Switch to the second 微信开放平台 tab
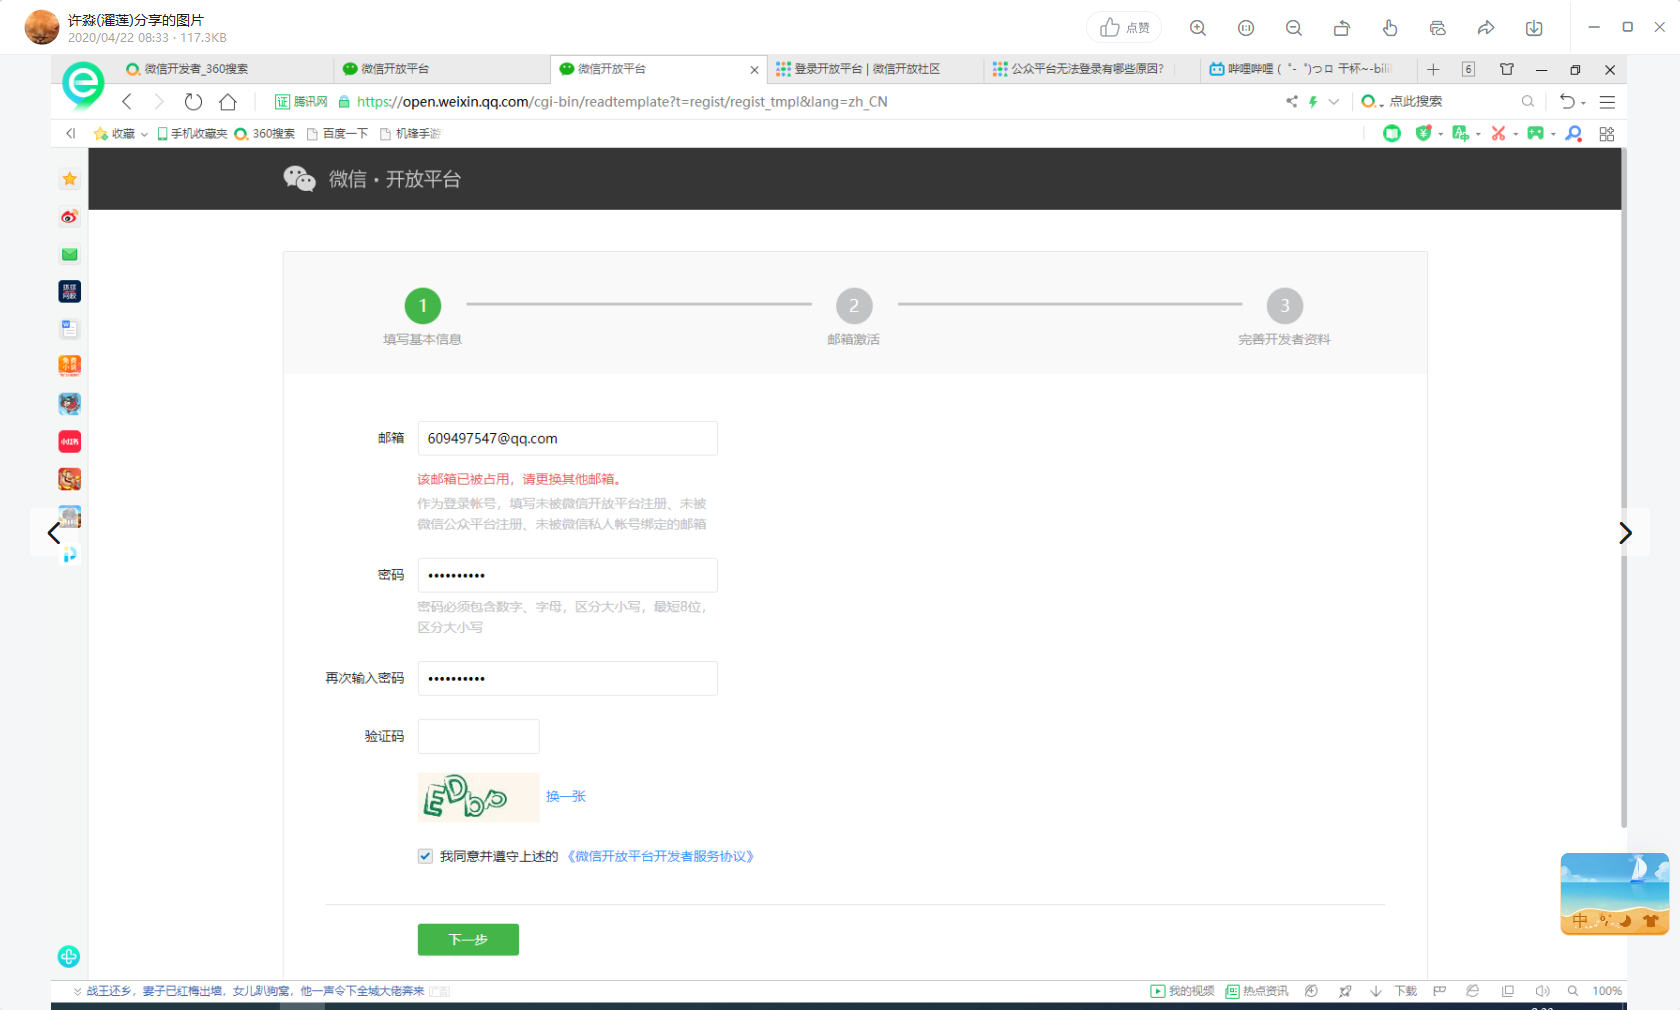Viewport: 1680px width, 1010px height. pyautogui.click(x=658, y=69)
